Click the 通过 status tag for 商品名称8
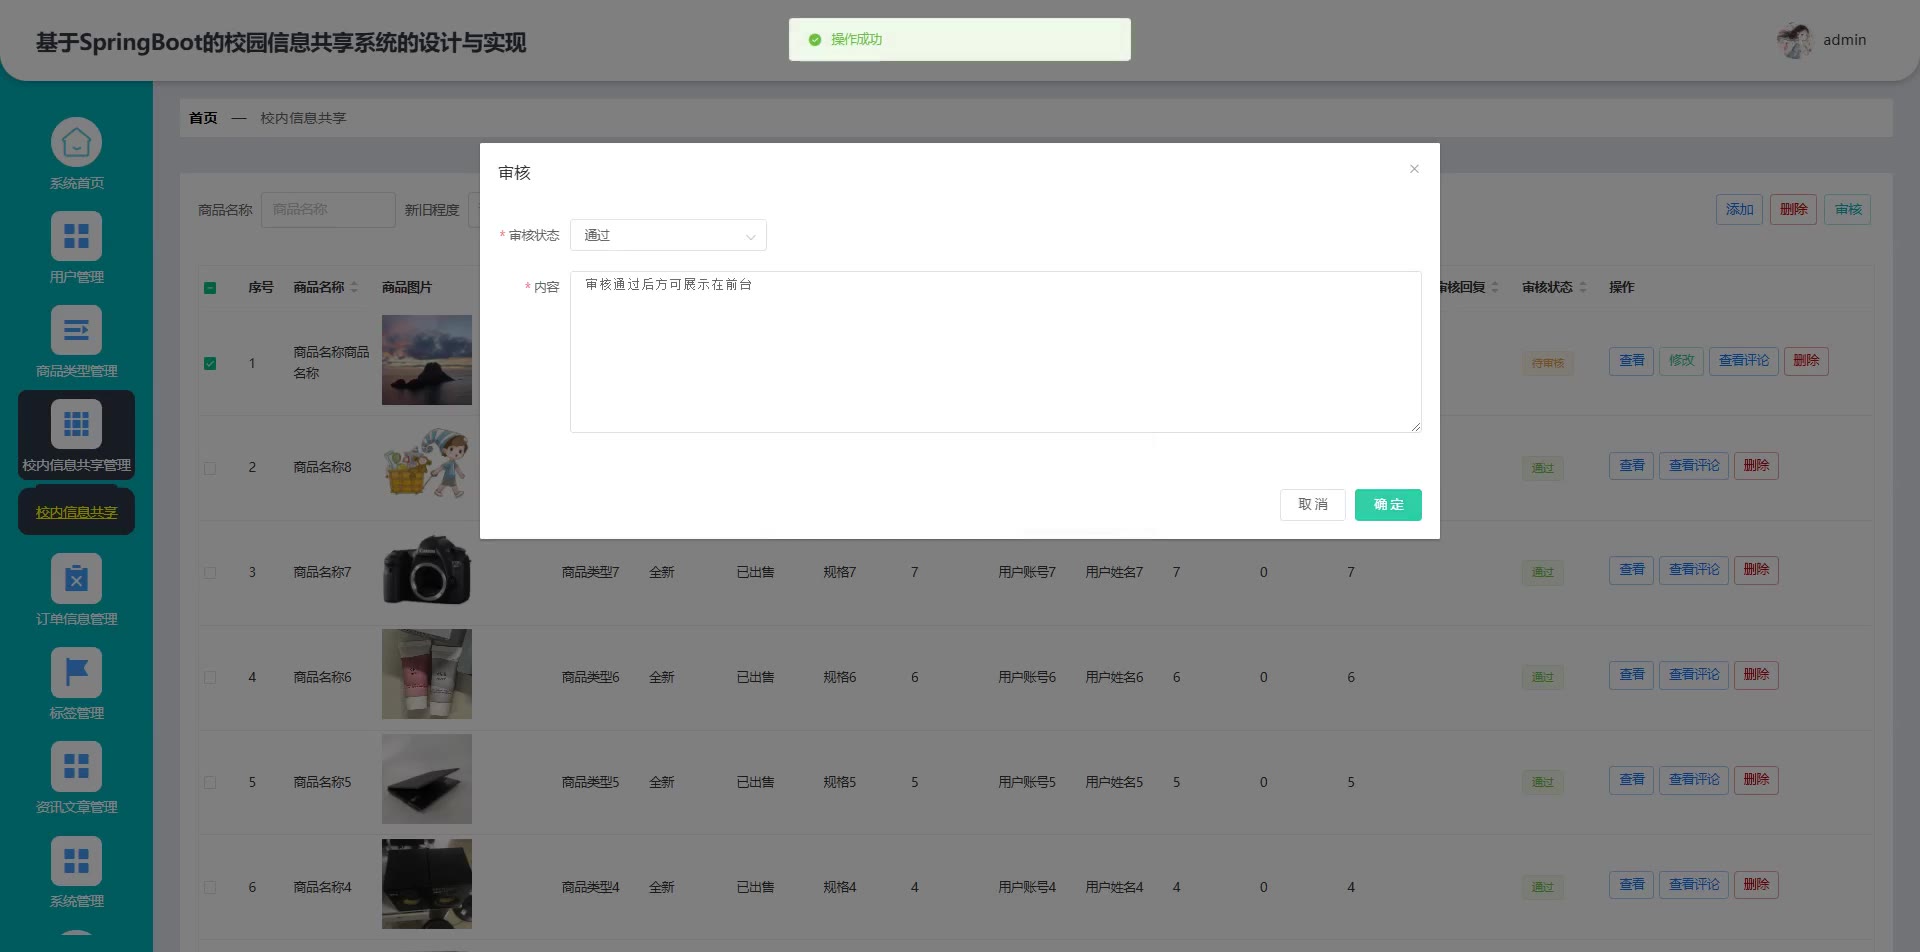Screen dimensions: 1920x952 tap(1543, 468)
